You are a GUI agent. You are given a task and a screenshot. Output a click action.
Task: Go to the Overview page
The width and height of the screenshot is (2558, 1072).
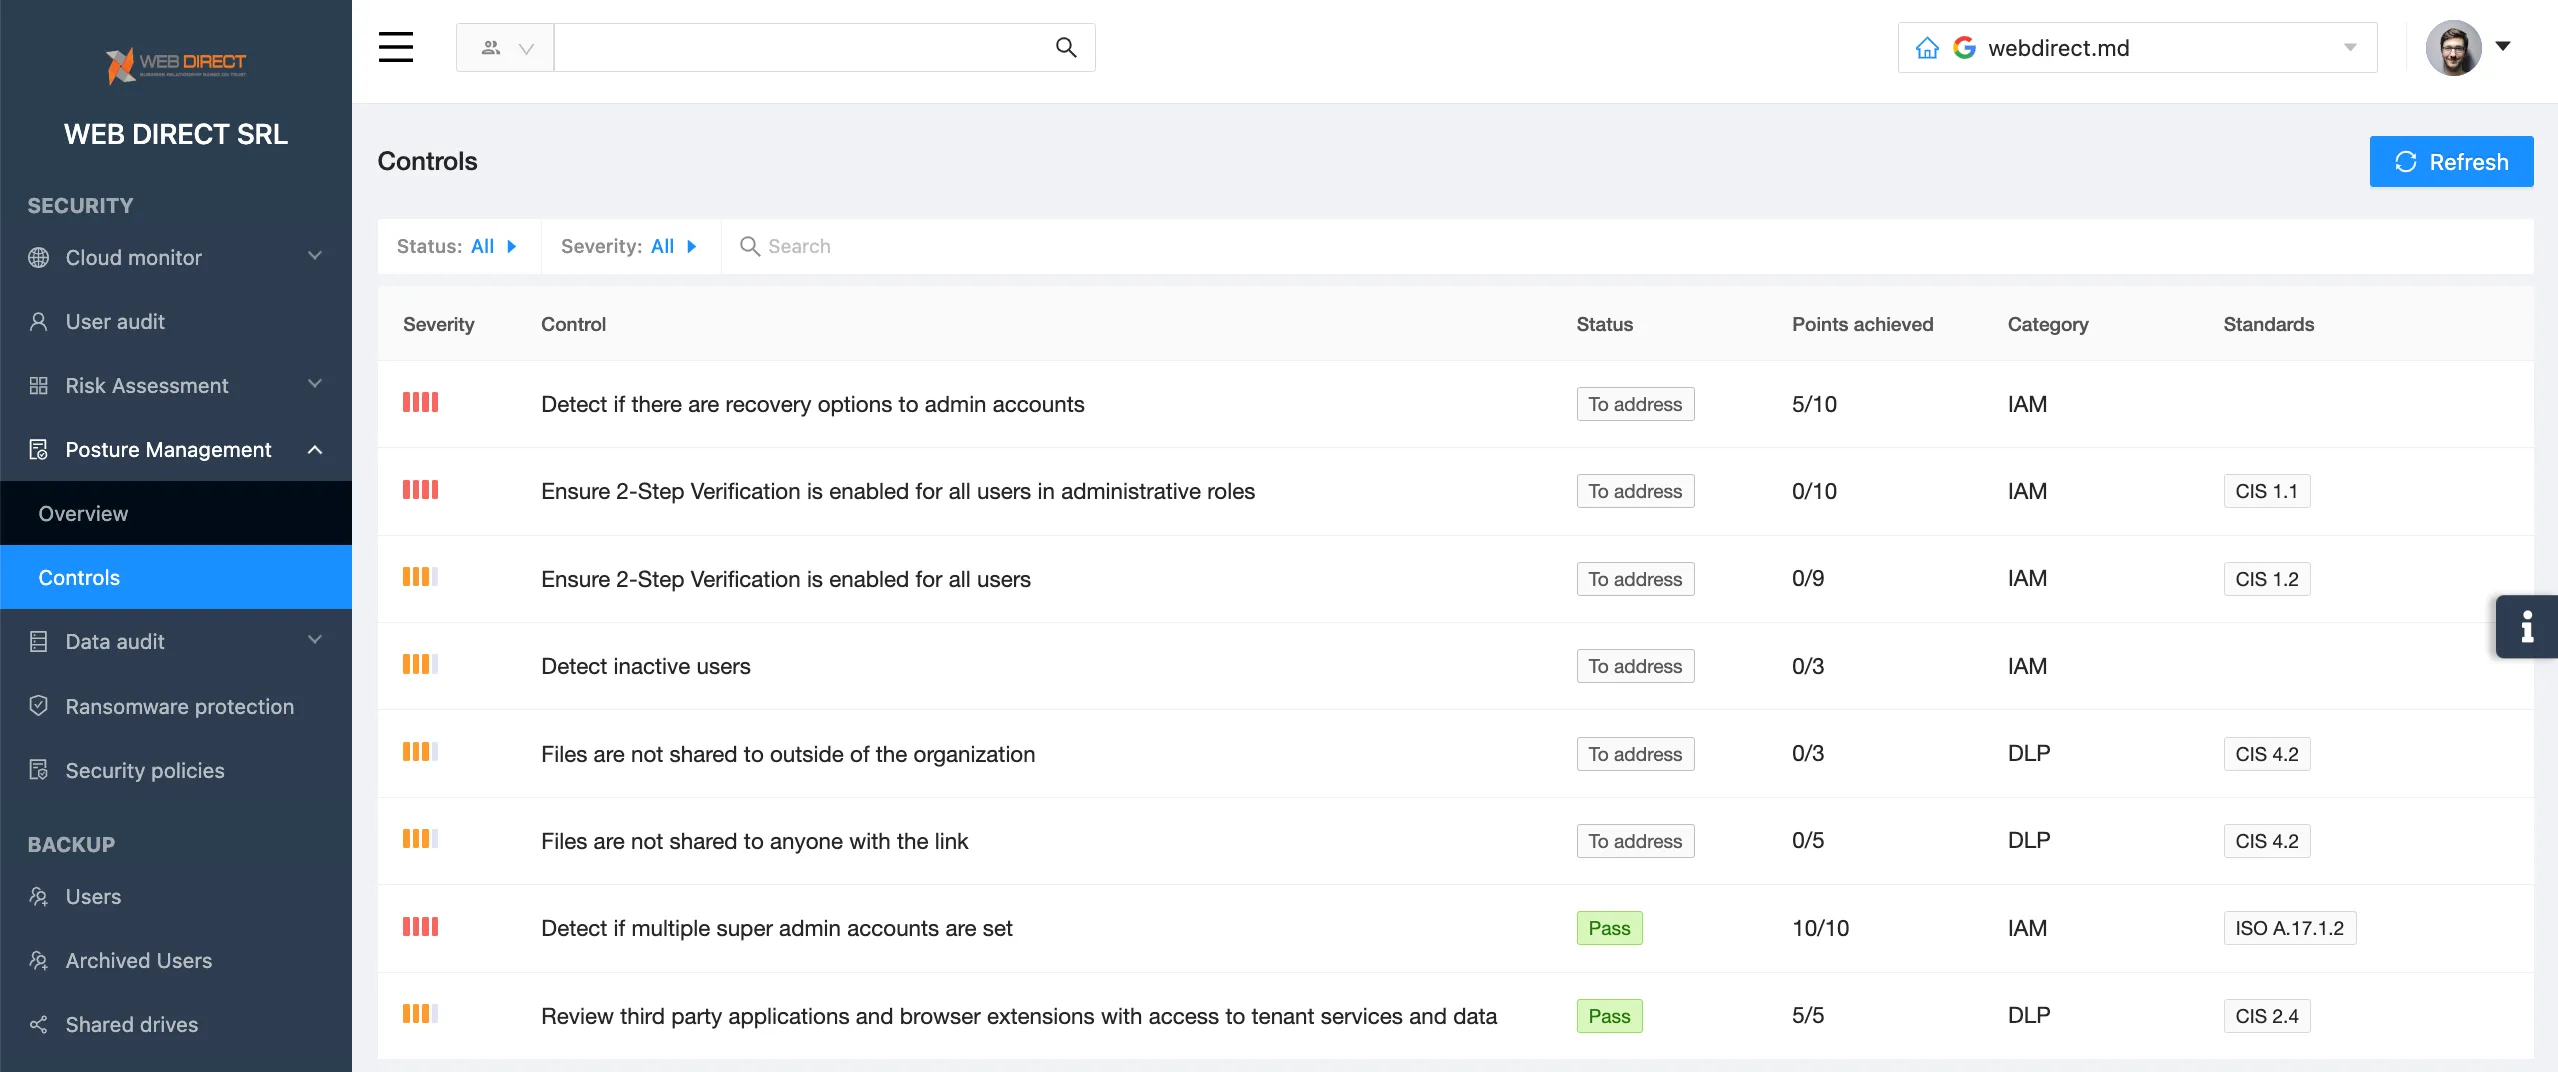coord(83,513)
